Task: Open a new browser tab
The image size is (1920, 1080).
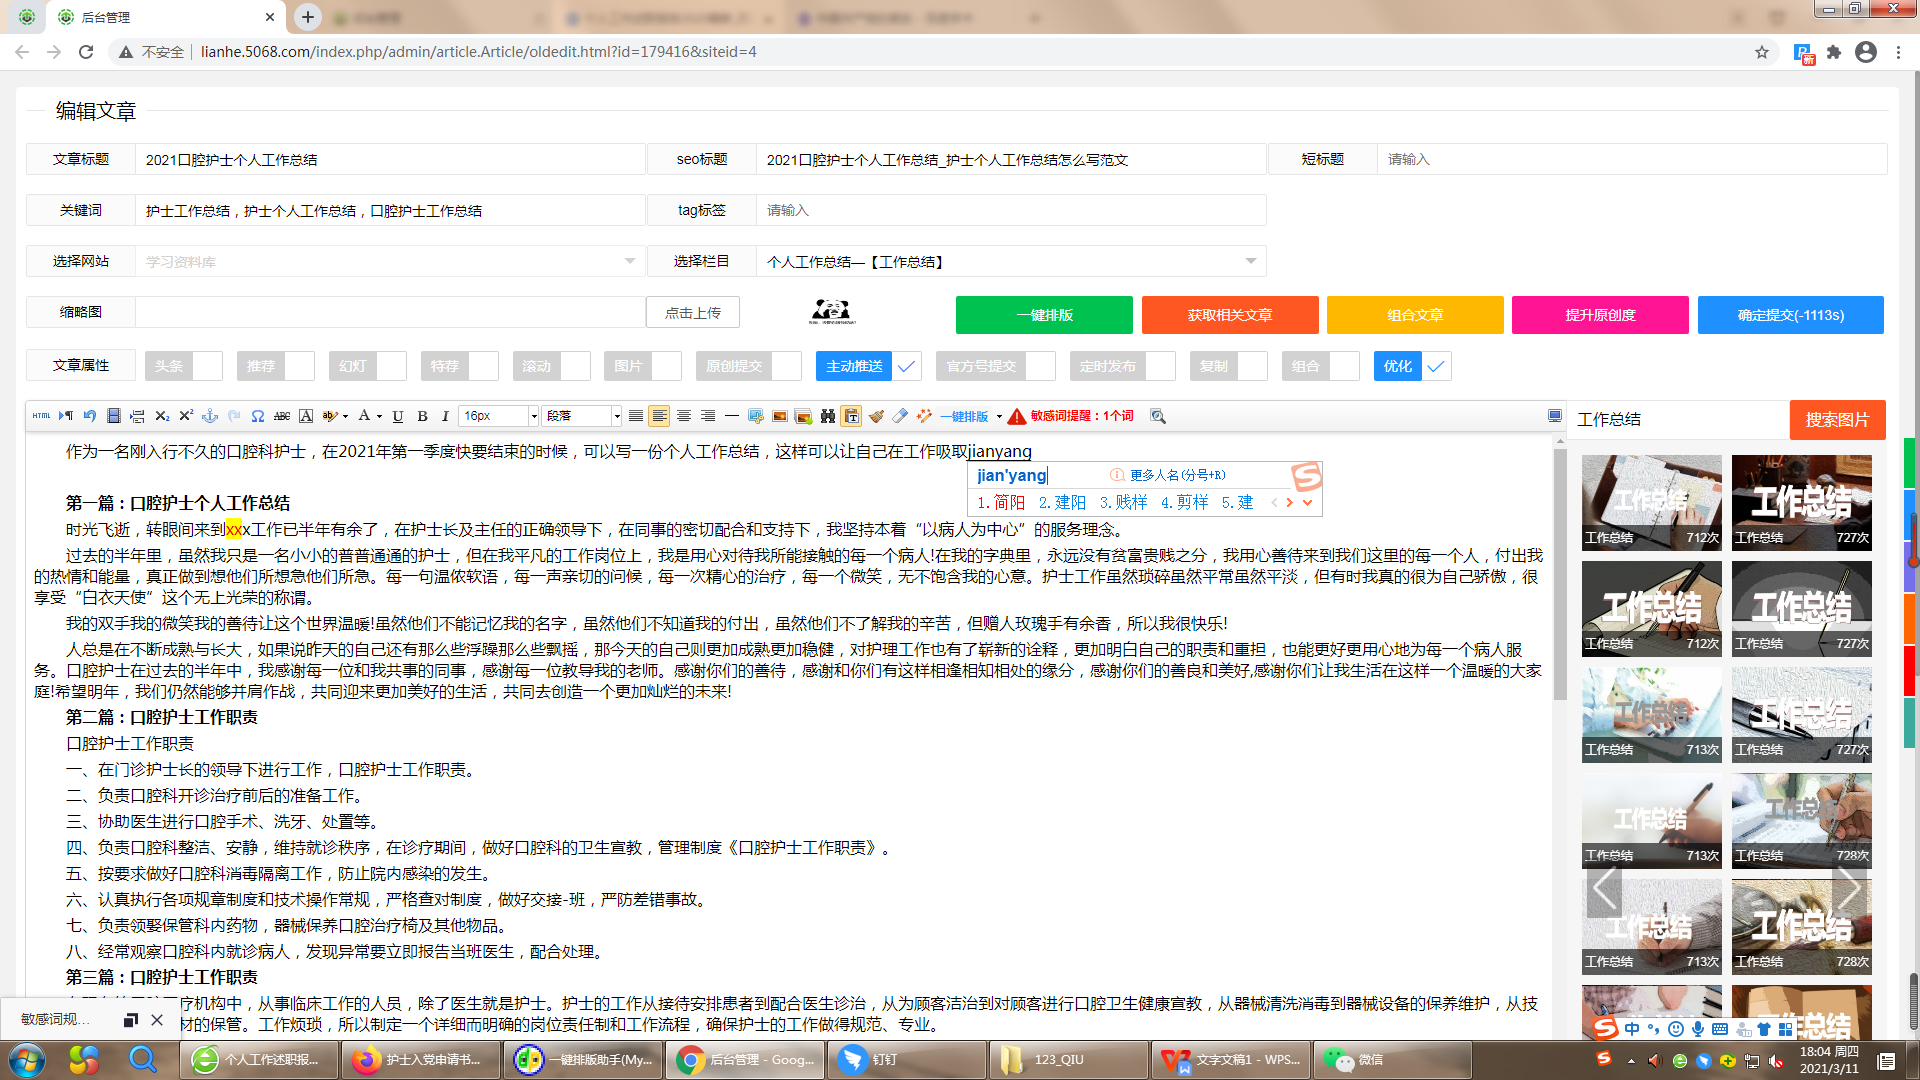Action: [x=307, y=17]
